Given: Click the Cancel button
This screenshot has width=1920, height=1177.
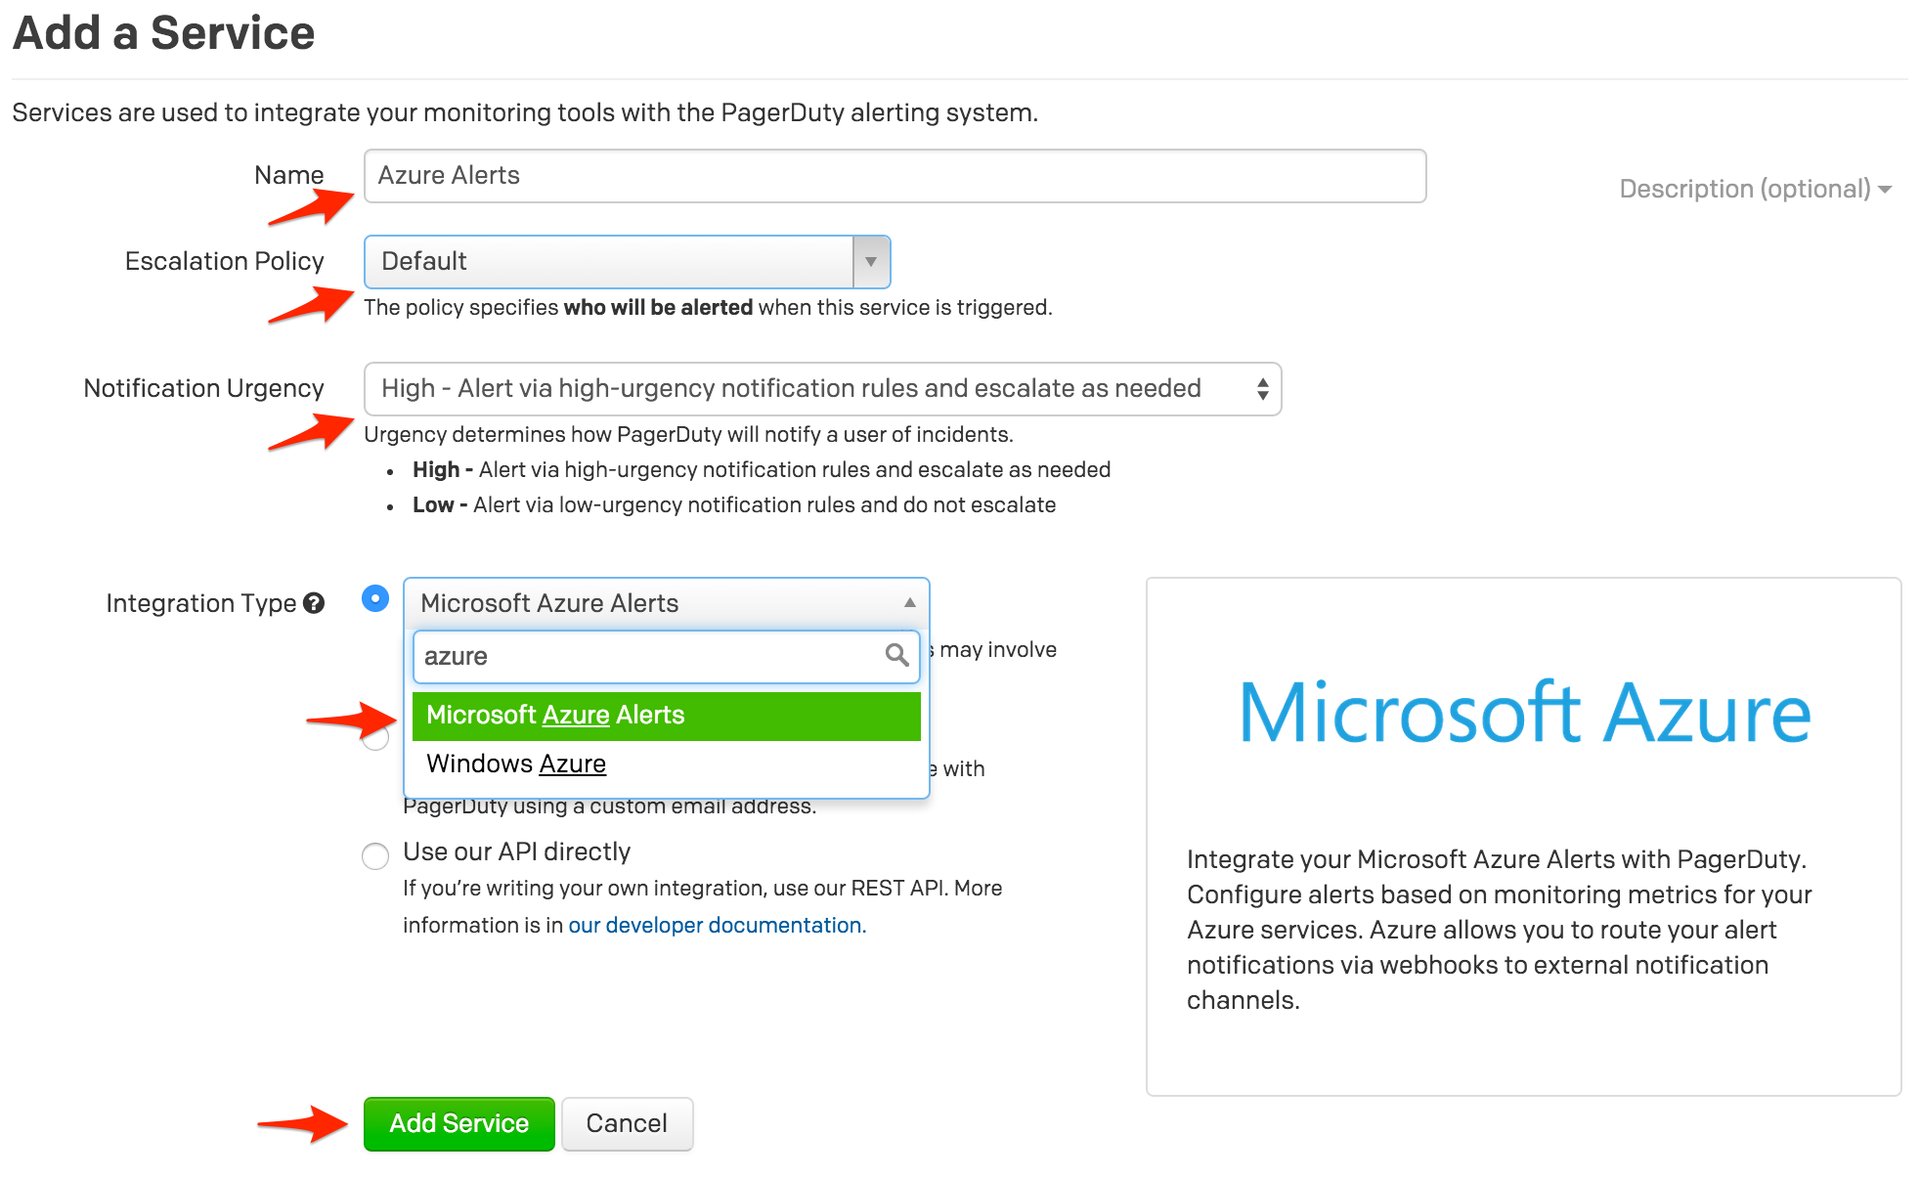Looking at the screenshot, I should (627, 1123).
